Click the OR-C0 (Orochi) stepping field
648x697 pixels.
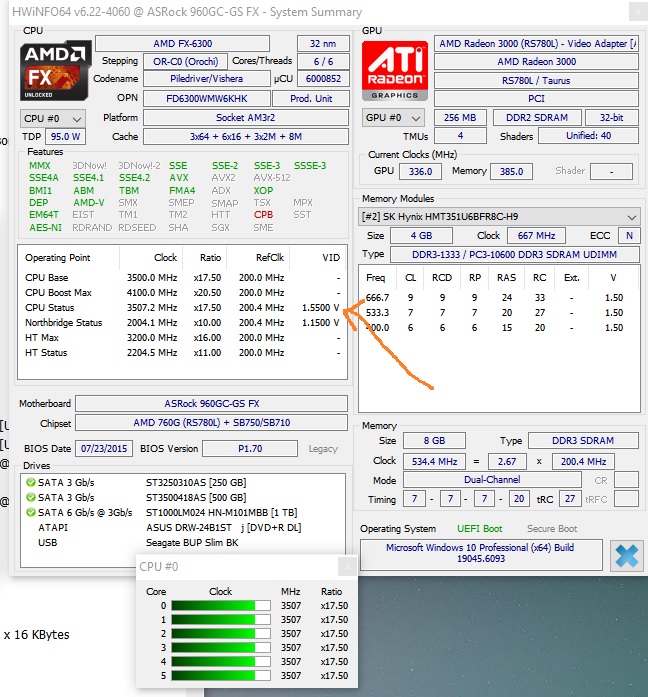[185, 61]
